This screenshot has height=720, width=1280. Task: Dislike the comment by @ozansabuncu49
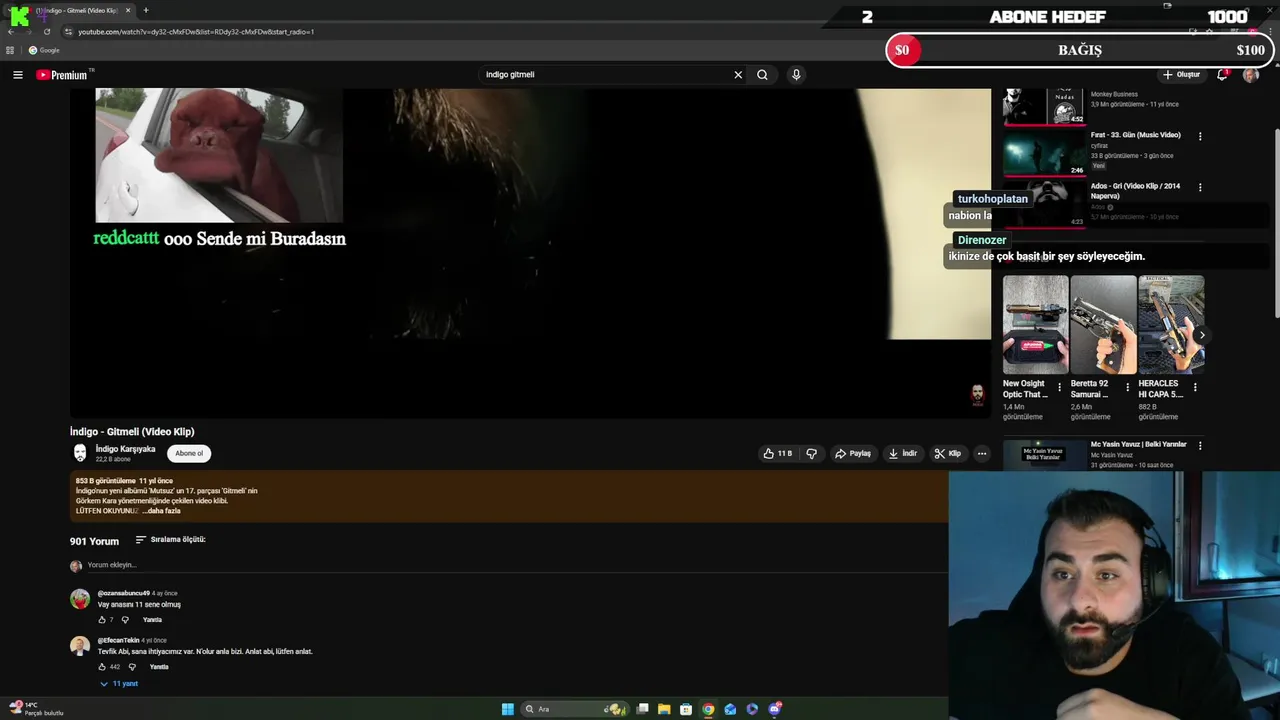pyautogui.click(x=125, y=620)
